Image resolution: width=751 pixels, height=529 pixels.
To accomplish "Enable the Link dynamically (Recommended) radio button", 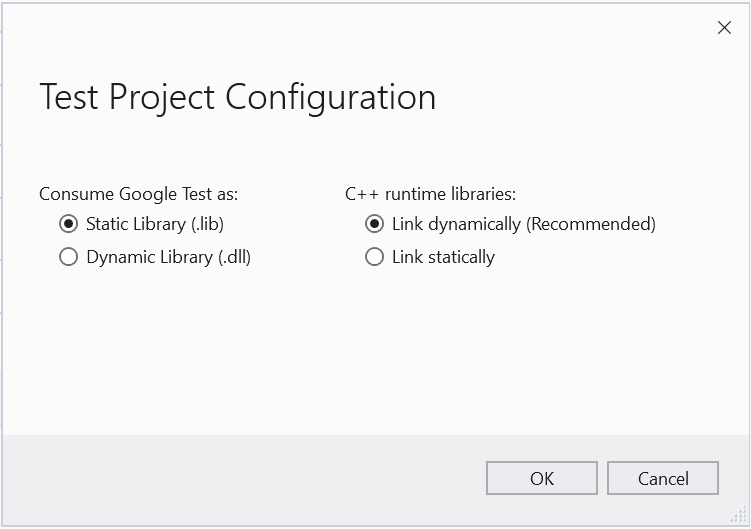I will [x=374, y=224].
